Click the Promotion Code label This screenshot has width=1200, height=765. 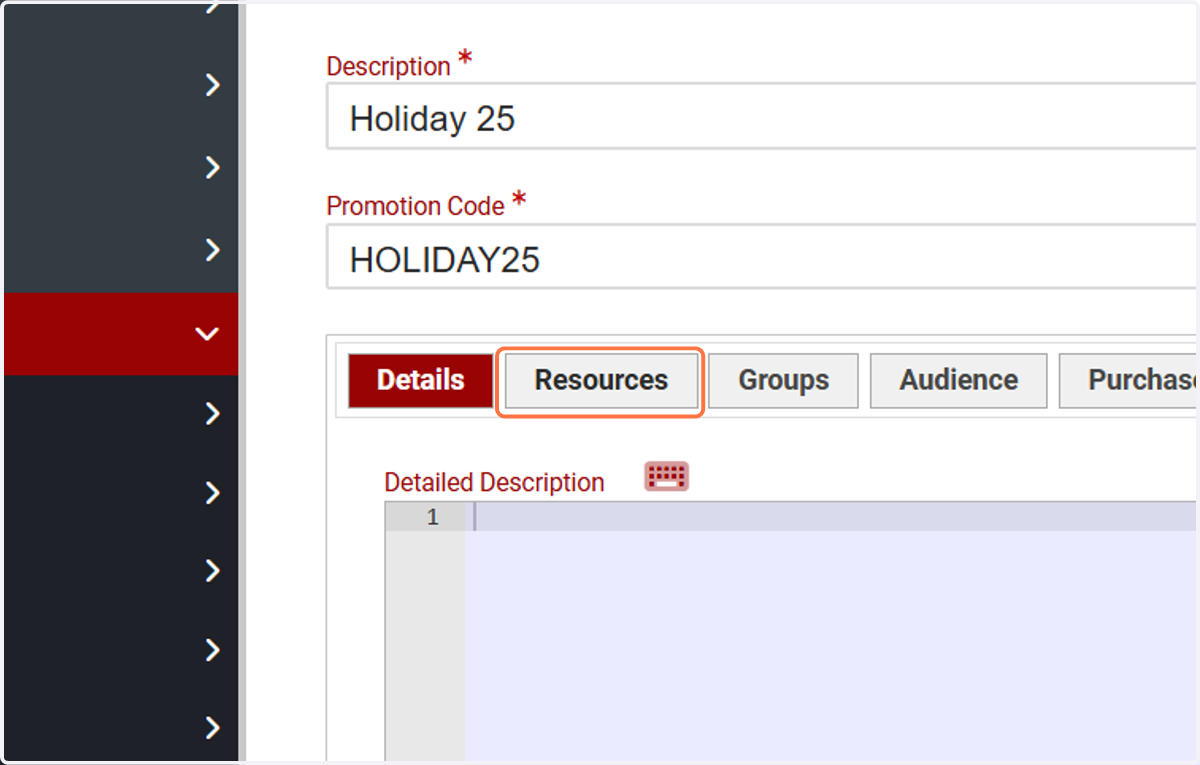(416, 206)
